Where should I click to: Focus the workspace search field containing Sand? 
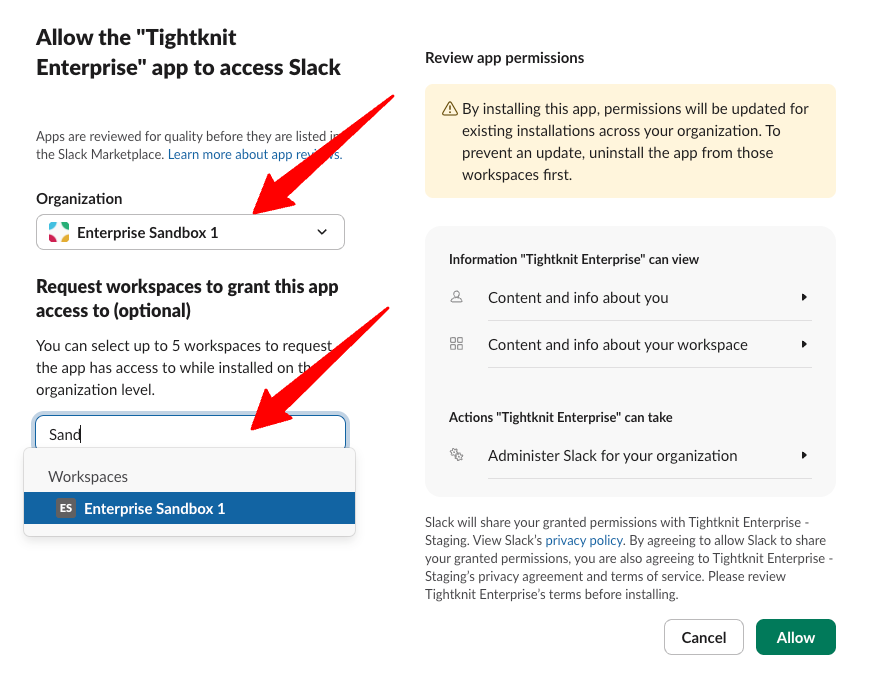(x=191, y=432)
